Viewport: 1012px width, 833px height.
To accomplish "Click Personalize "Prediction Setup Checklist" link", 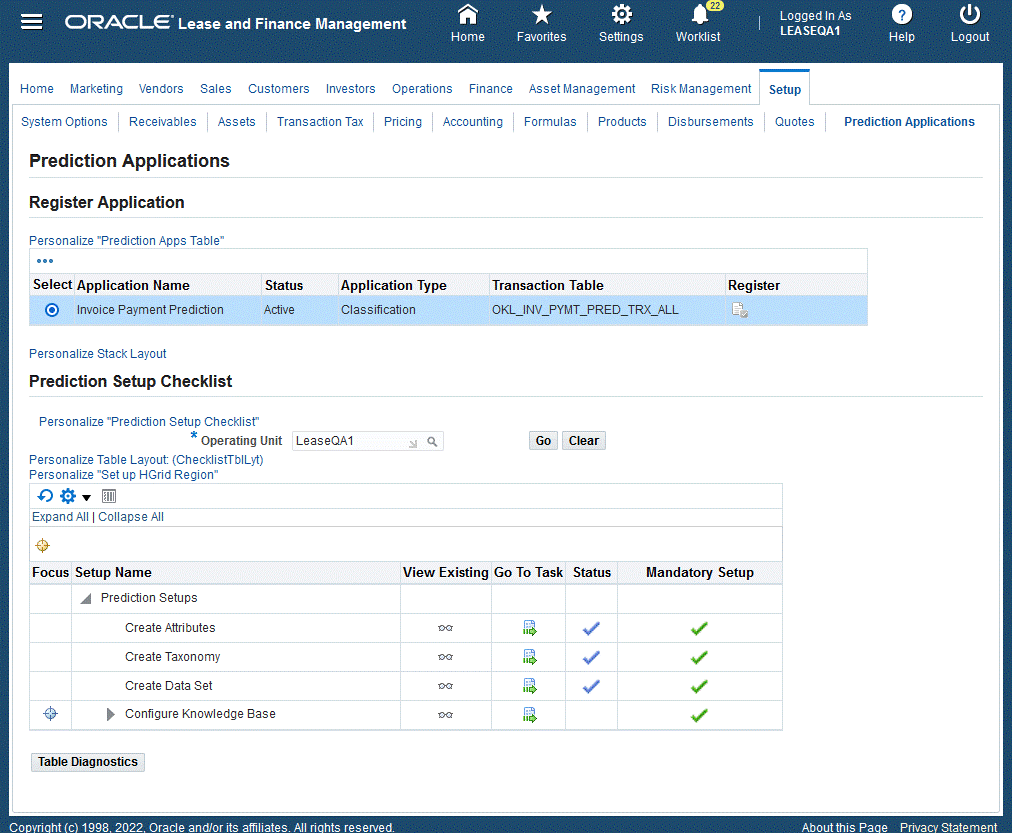I will point(149,421).
